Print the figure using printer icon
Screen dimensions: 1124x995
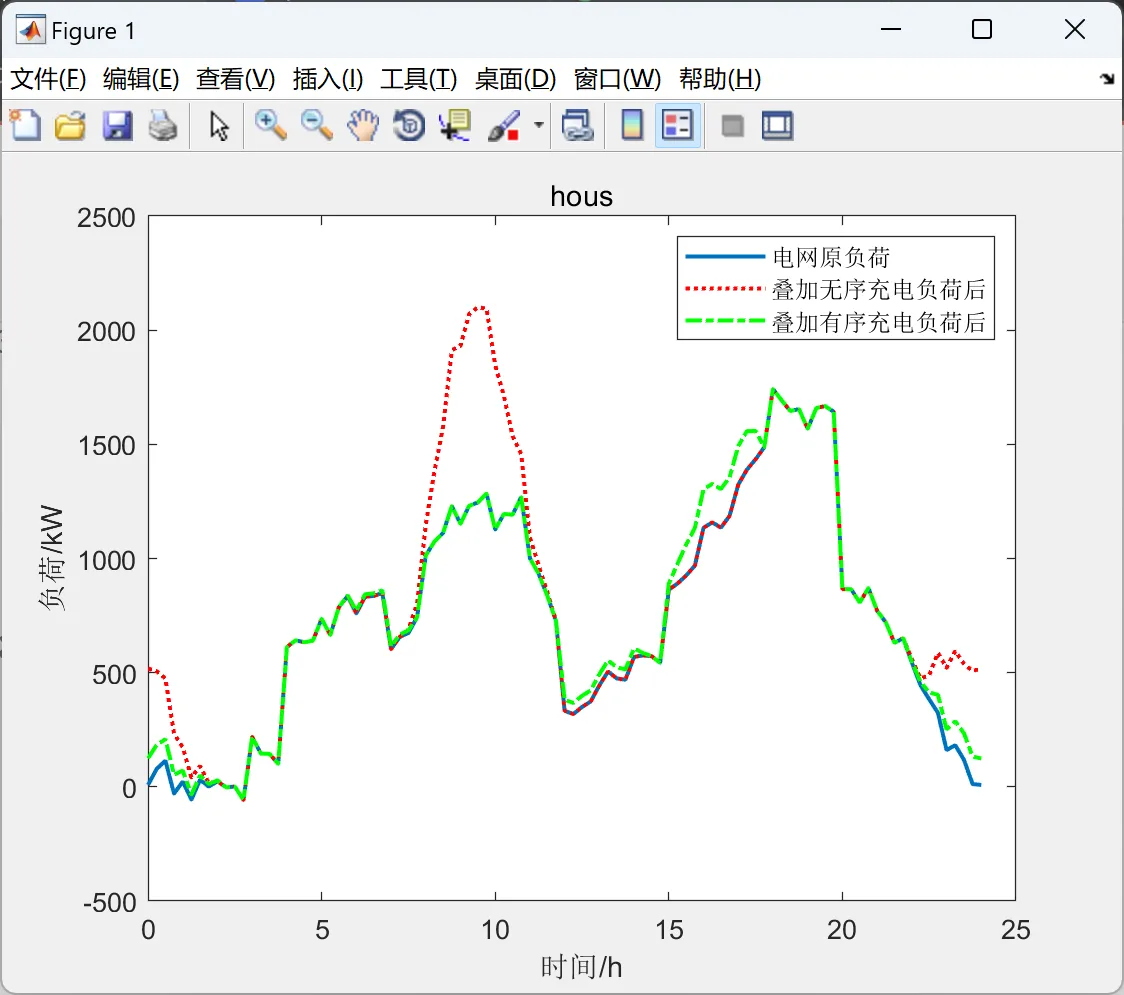point(163,125)
